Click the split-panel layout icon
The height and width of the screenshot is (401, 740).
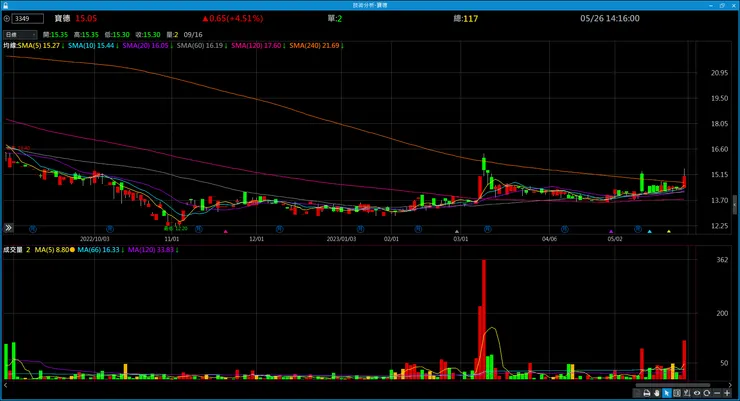tap(677, 393)
